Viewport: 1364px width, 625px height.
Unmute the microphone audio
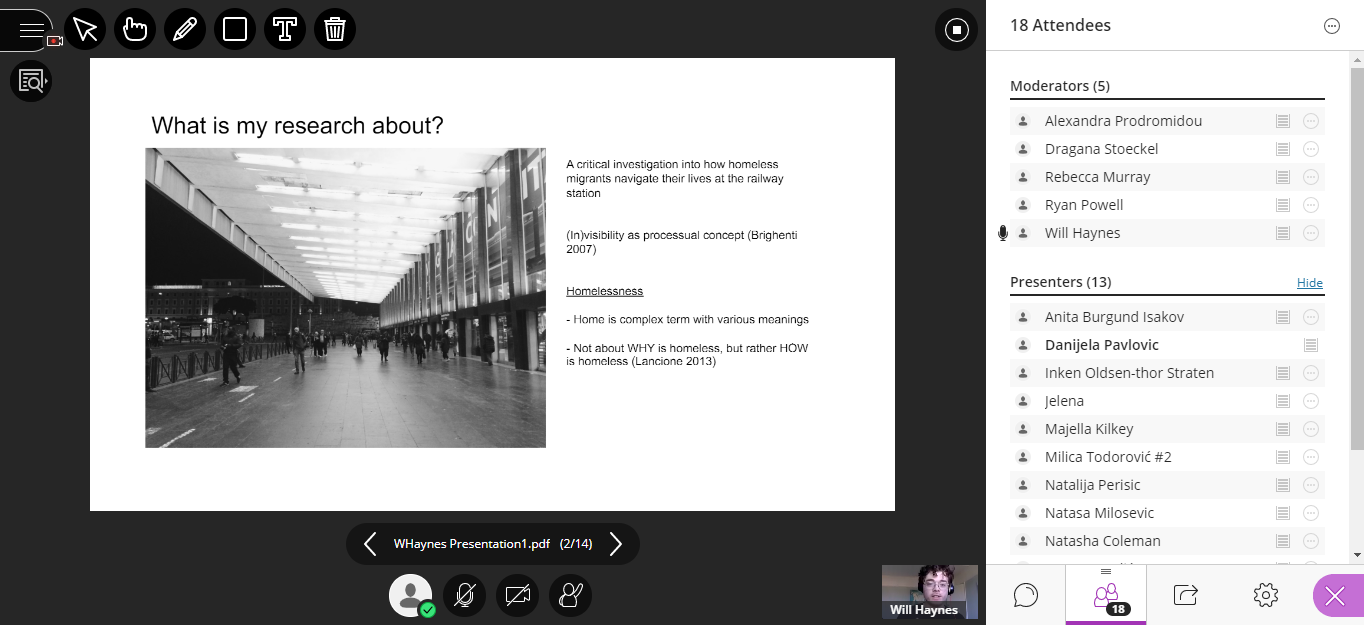click(464, 595)
